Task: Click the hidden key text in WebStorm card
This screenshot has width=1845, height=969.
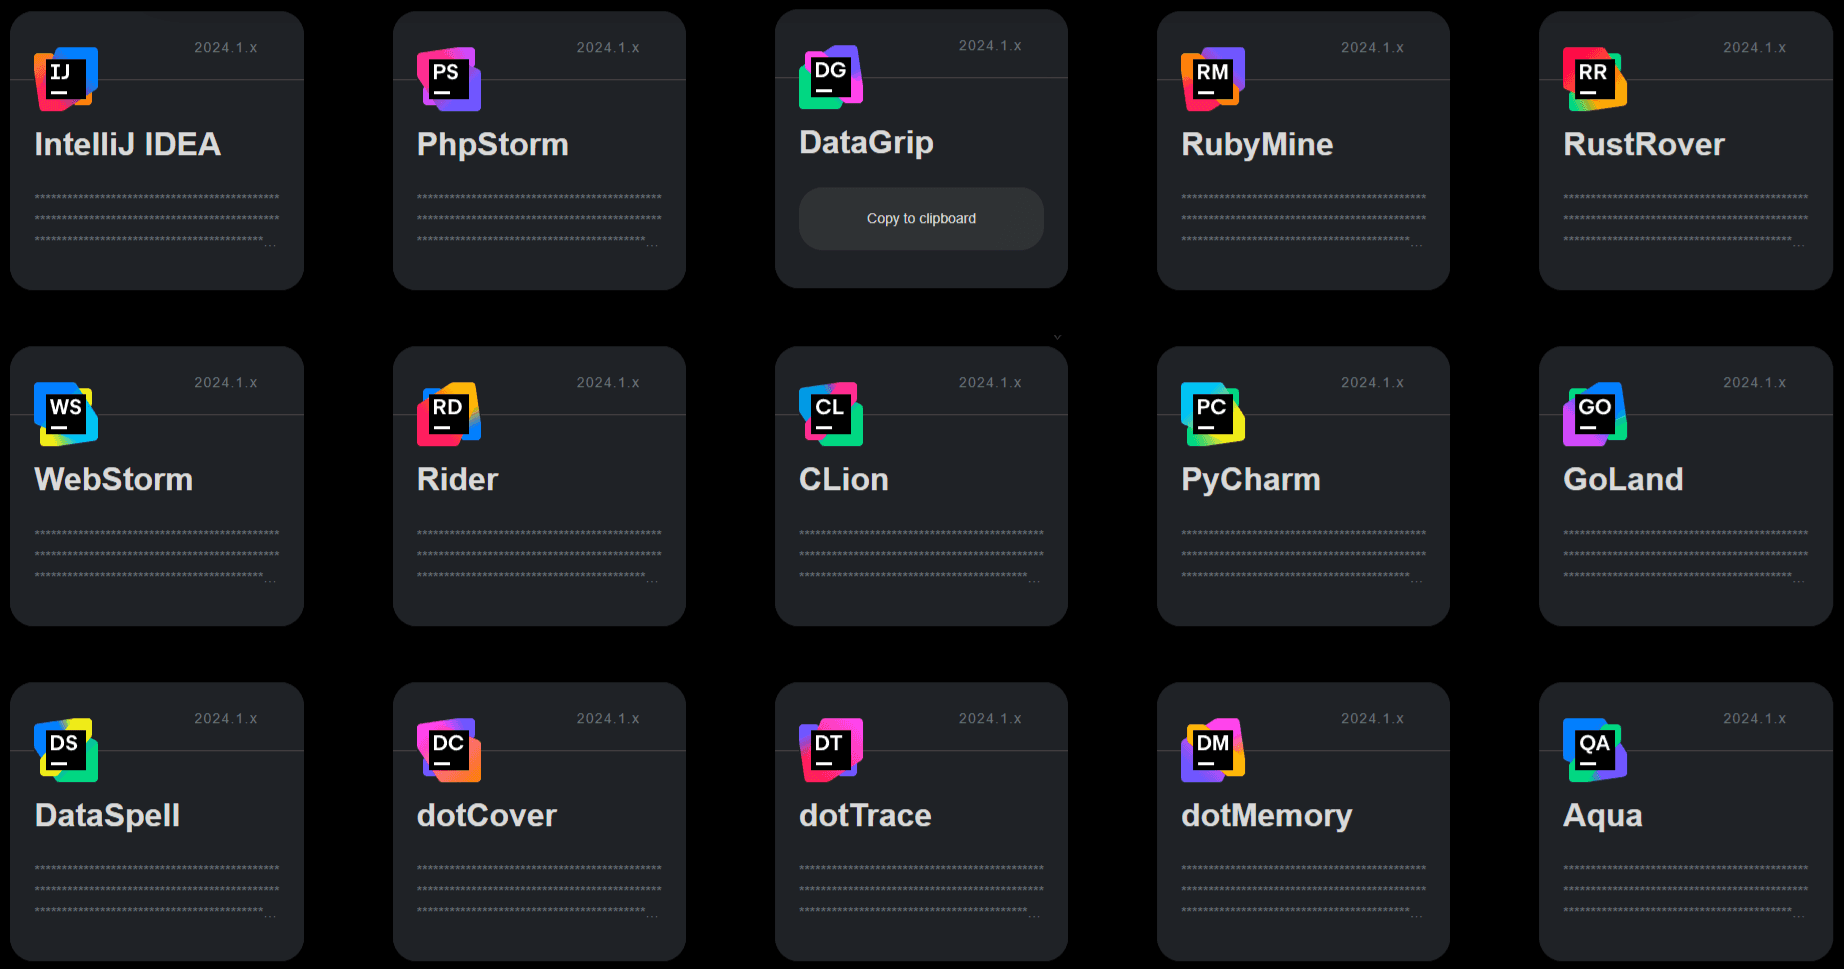Action: coord(156,554)
